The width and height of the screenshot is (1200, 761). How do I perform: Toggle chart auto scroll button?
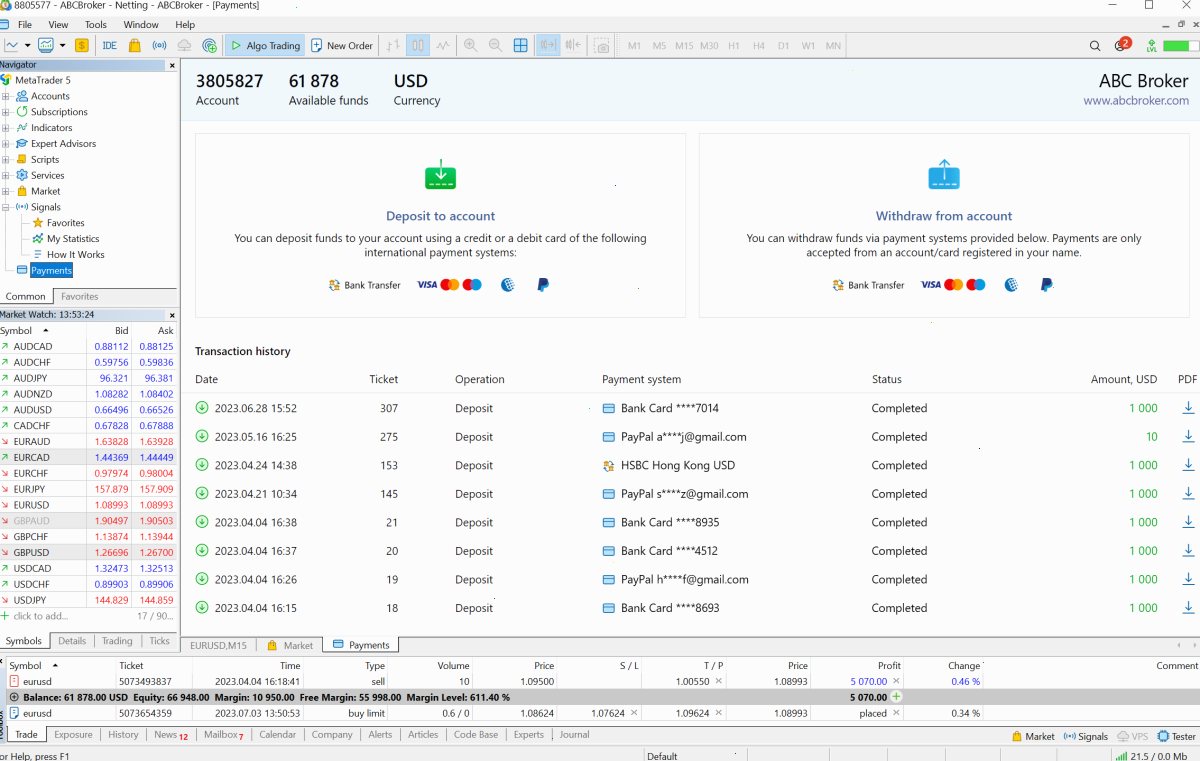pos(547,45)
